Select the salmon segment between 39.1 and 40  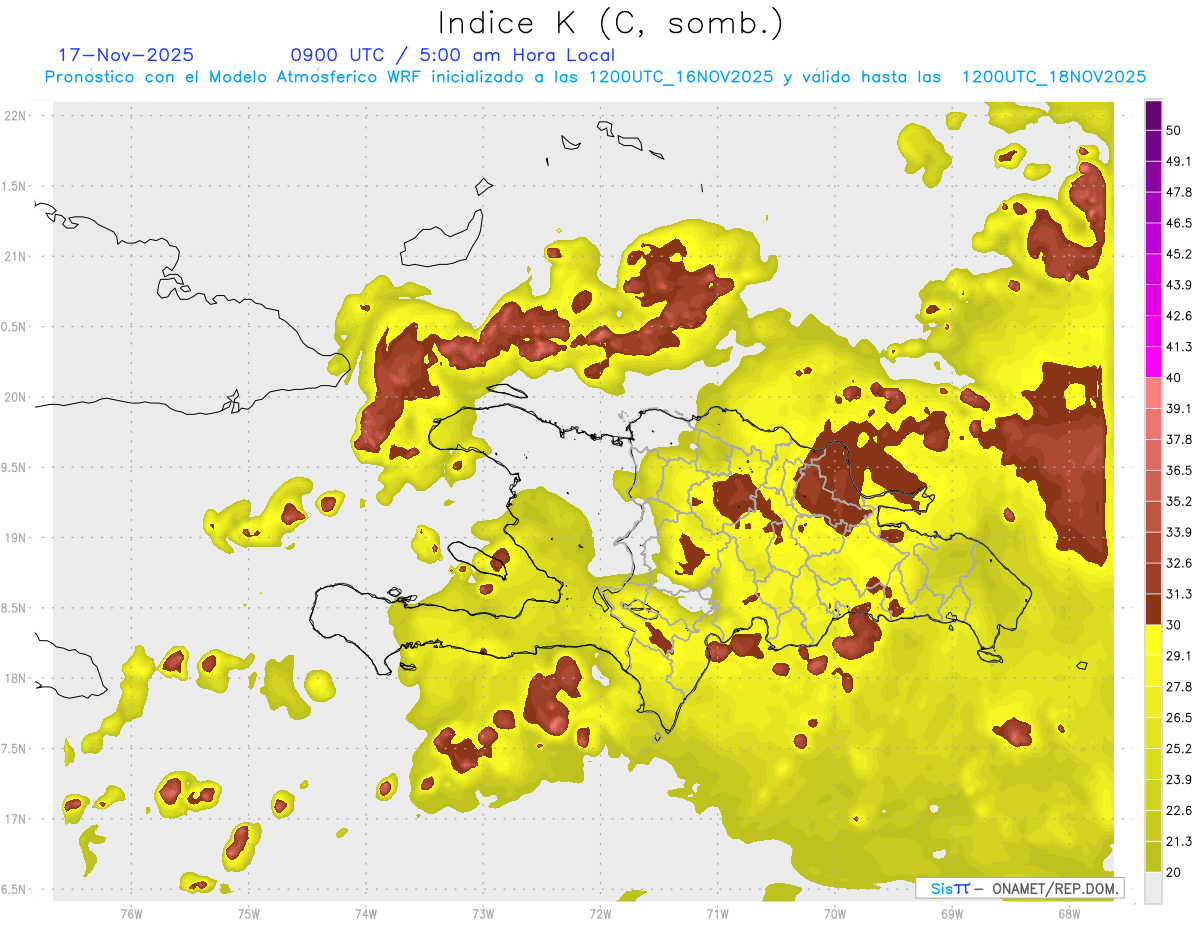coord(1153,393)
